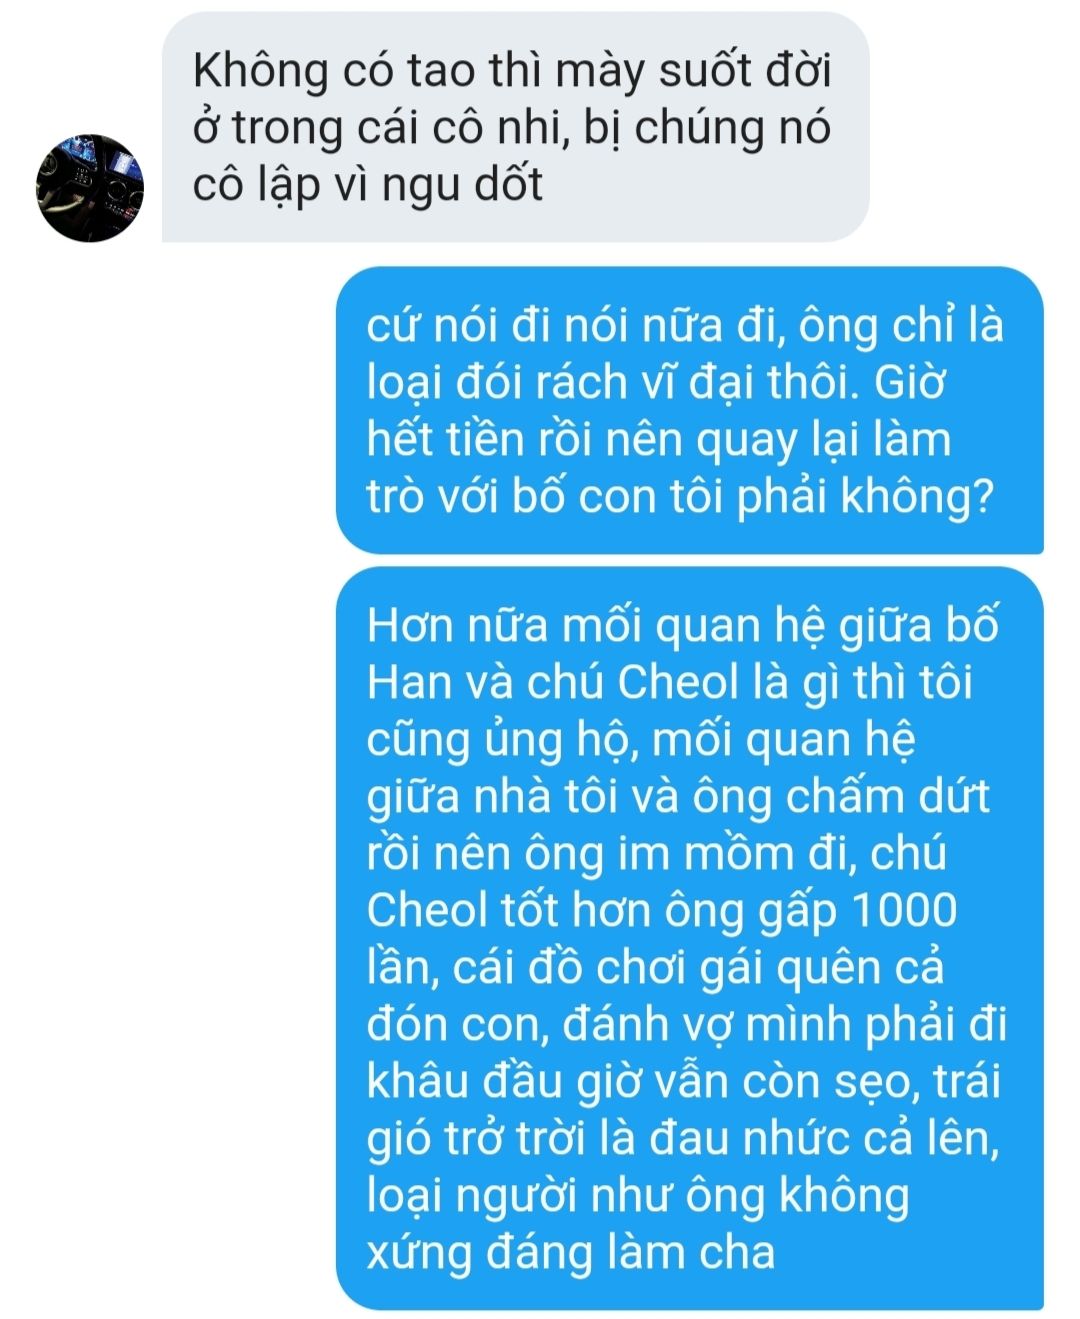Tap the long blue message starting "Hơn nữa"
Image resolution: width=1080 pixels, height=1319 pixels.
point(689,938)
